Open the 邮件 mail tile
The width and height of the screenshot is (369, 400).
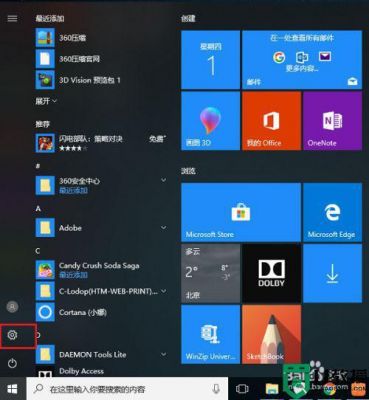tap(302, 60)
